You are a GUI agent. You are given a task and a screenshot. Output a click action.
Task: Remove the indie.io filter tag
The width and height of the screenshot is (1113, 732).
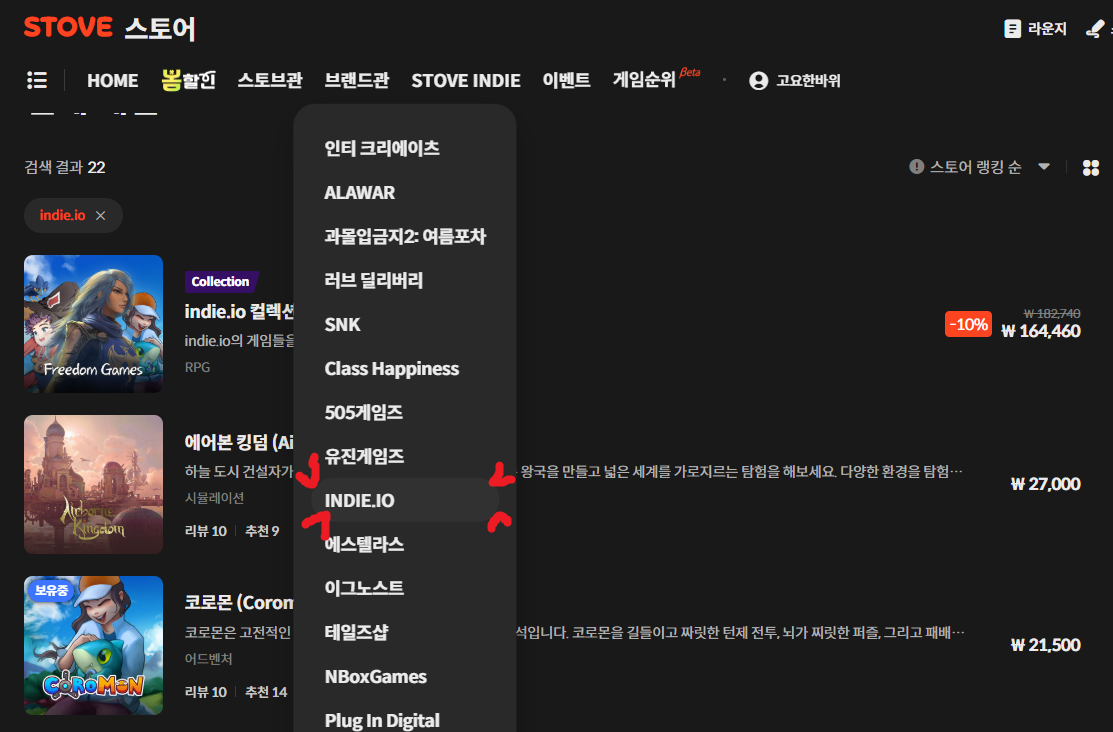click(x=101, y=216)
